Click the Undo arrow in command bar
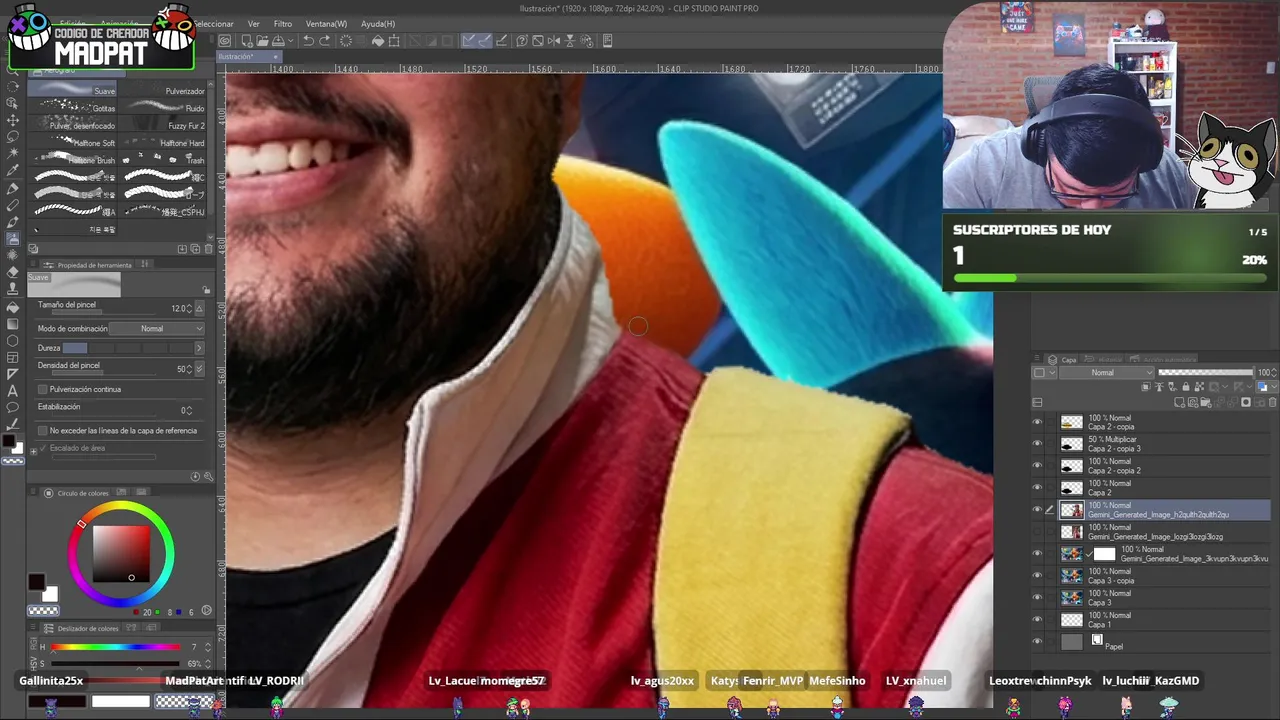 [308, 41]
